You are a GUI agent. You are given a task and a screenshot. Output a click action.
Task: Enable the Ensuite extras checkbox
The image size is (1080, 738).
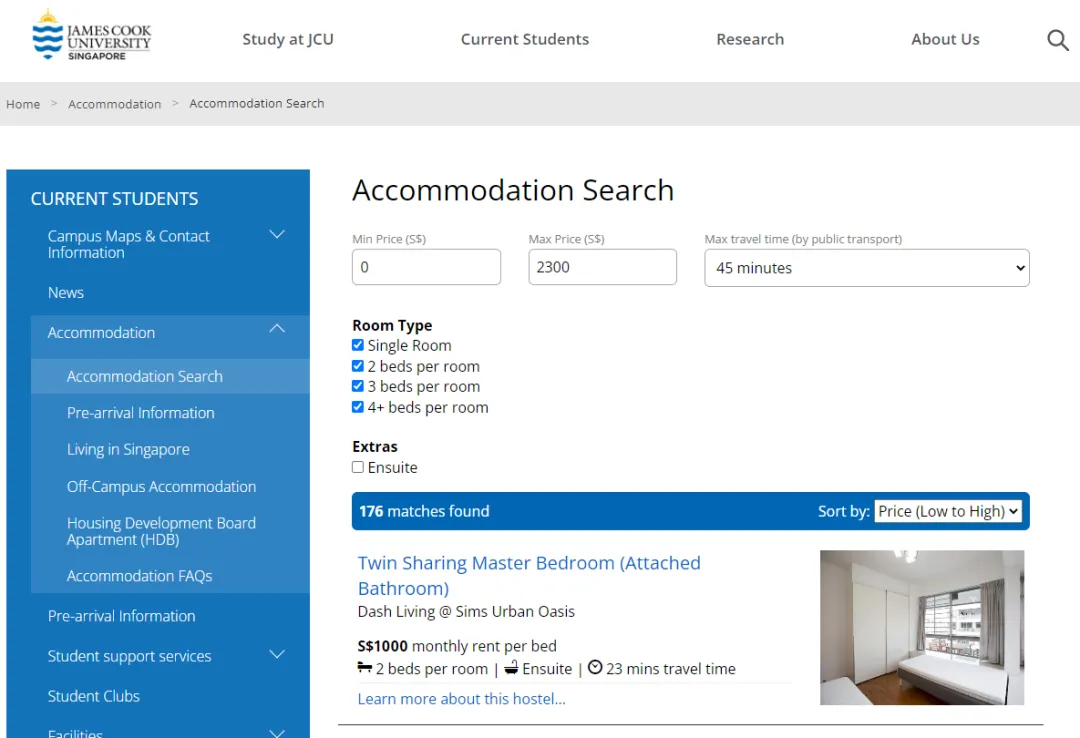(x=358, y=467)
